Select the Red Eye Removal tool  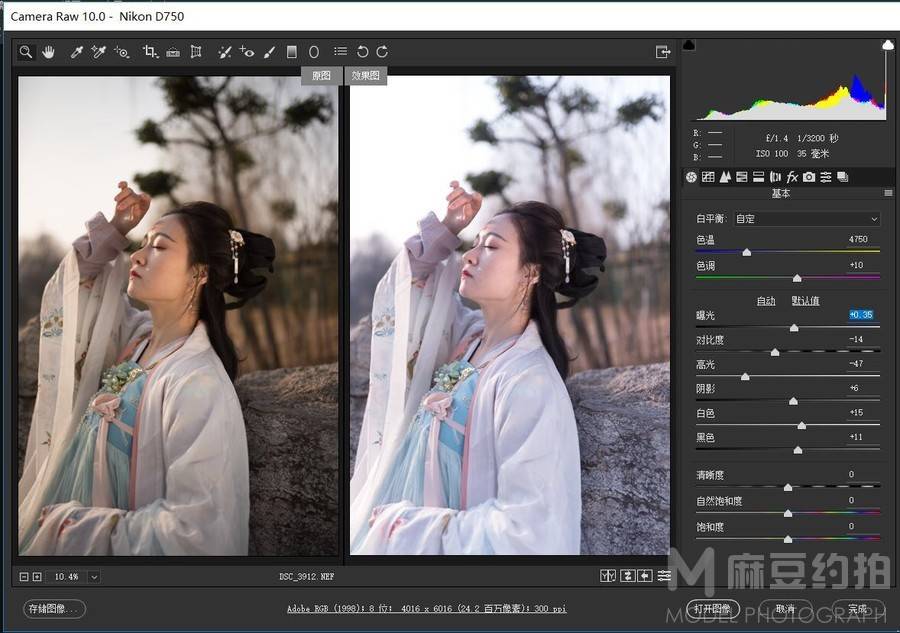[x=247, y=52]
